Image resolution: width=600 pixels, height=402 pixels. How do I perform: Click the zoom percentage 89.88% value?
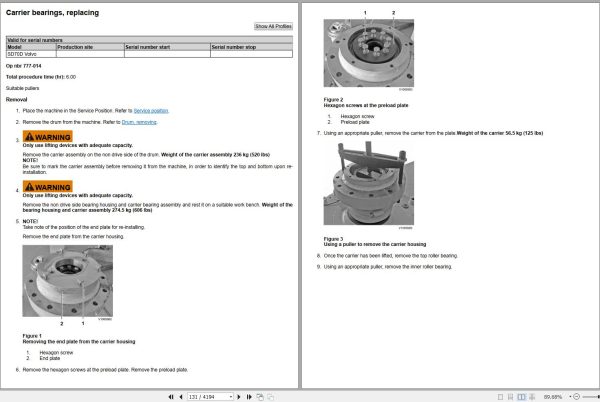click(553, 397)
